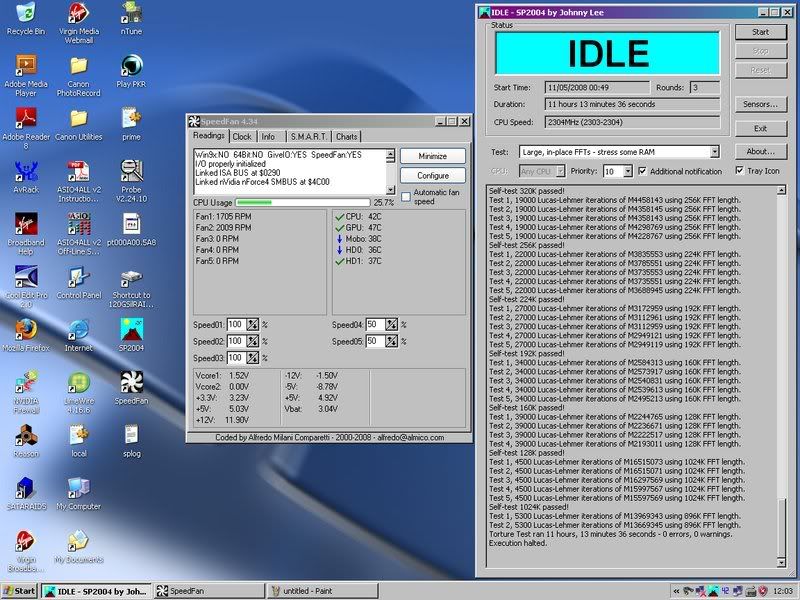Click the SP2004 log scrollbar up arrow

pyautogui.click(x=781, y=190)
